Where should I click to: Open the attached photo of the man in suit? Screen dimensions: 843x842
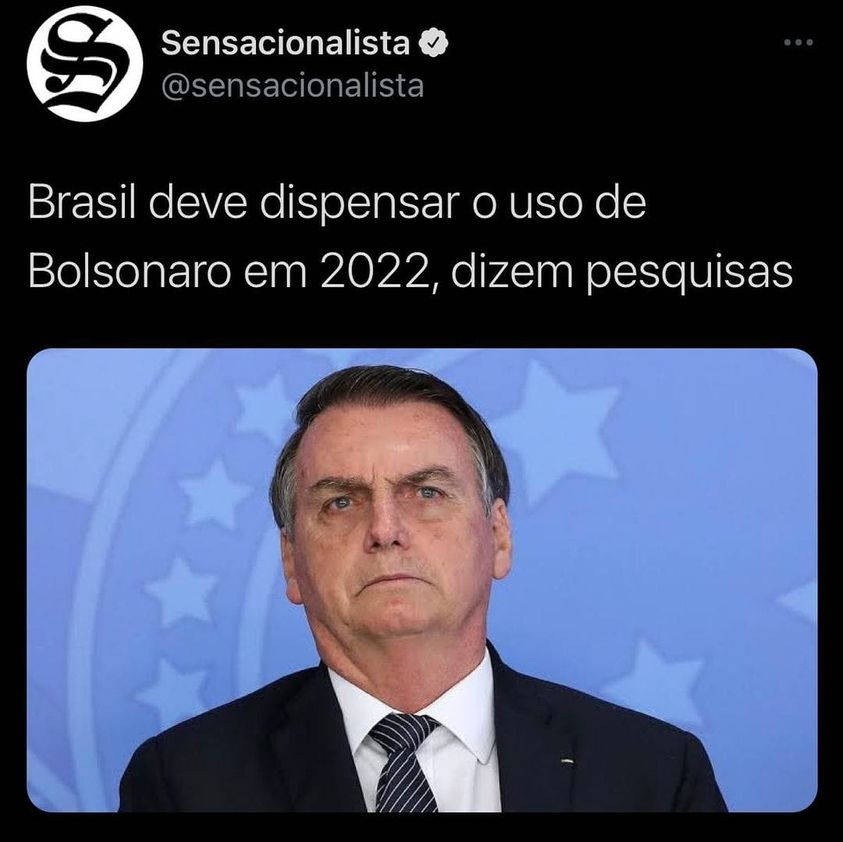click(x=422, y=580)
